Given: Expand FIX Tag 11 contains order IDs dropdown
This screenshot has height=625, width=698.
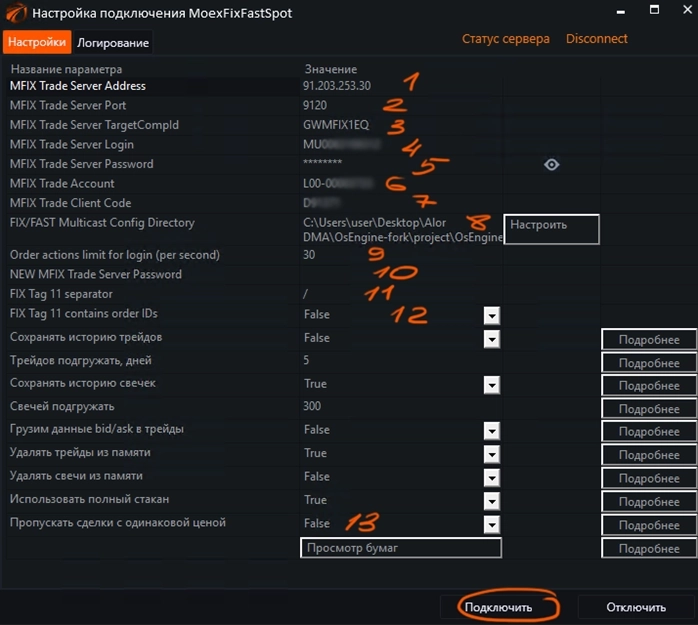Looking at the screenshot, I should tap(491, 315).
